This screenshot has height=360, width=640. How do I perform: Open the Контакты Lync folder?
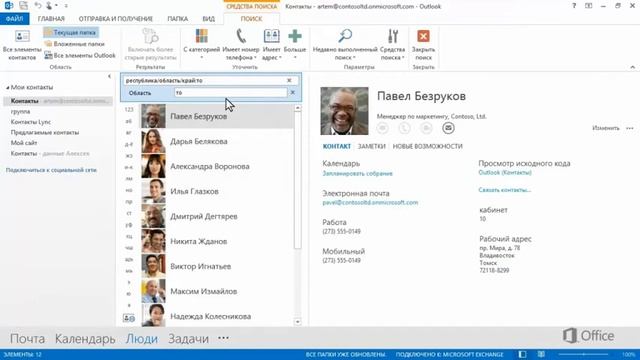pyautogui.click(x=31, y=122)
